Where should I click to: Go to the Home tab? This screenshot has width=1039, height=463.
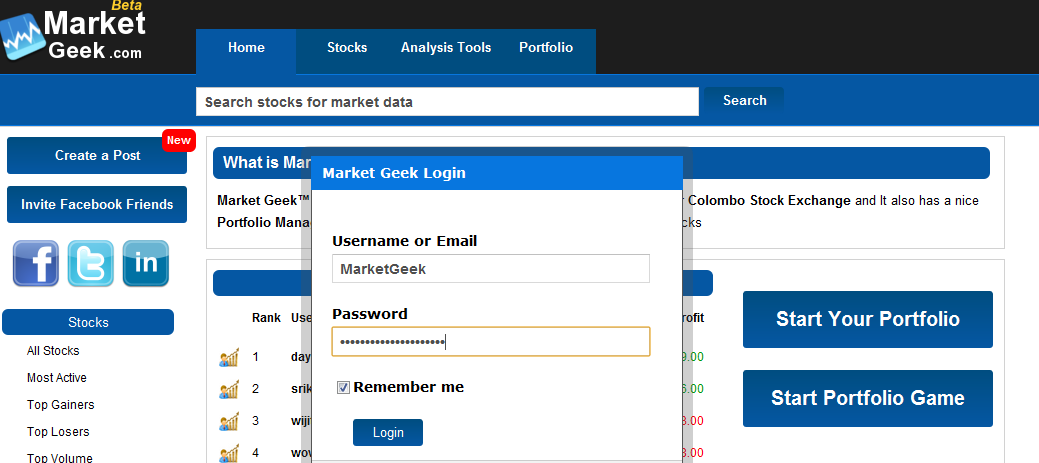pos(246,51)
